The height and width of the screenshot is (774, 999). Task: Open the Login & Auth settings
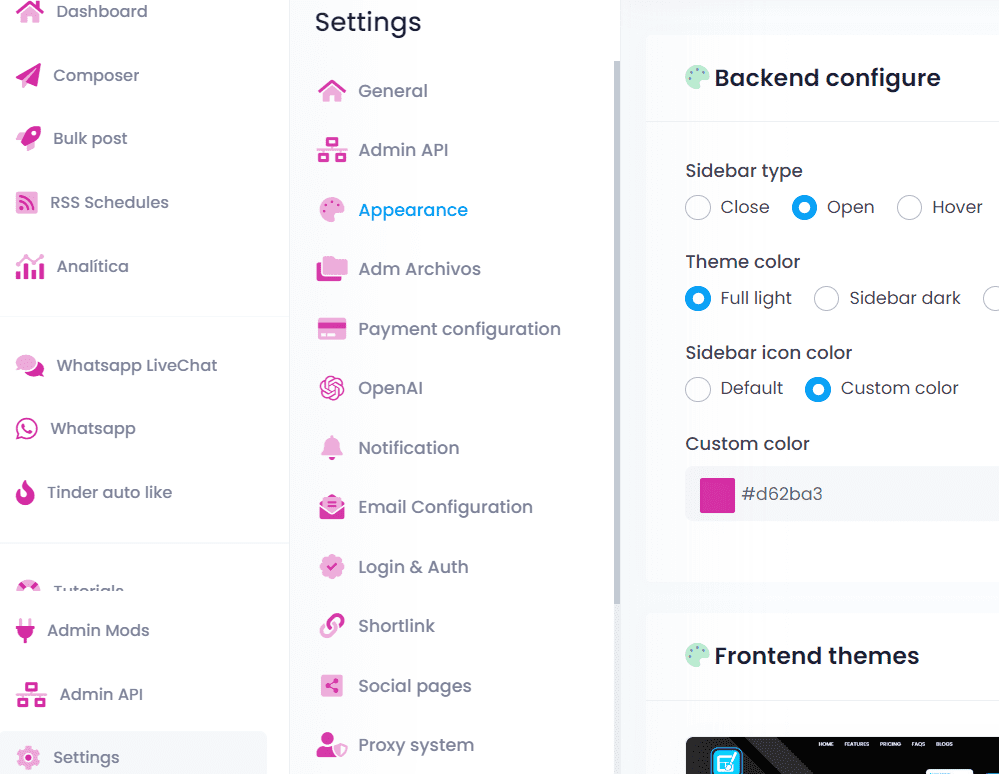point(412,567)
